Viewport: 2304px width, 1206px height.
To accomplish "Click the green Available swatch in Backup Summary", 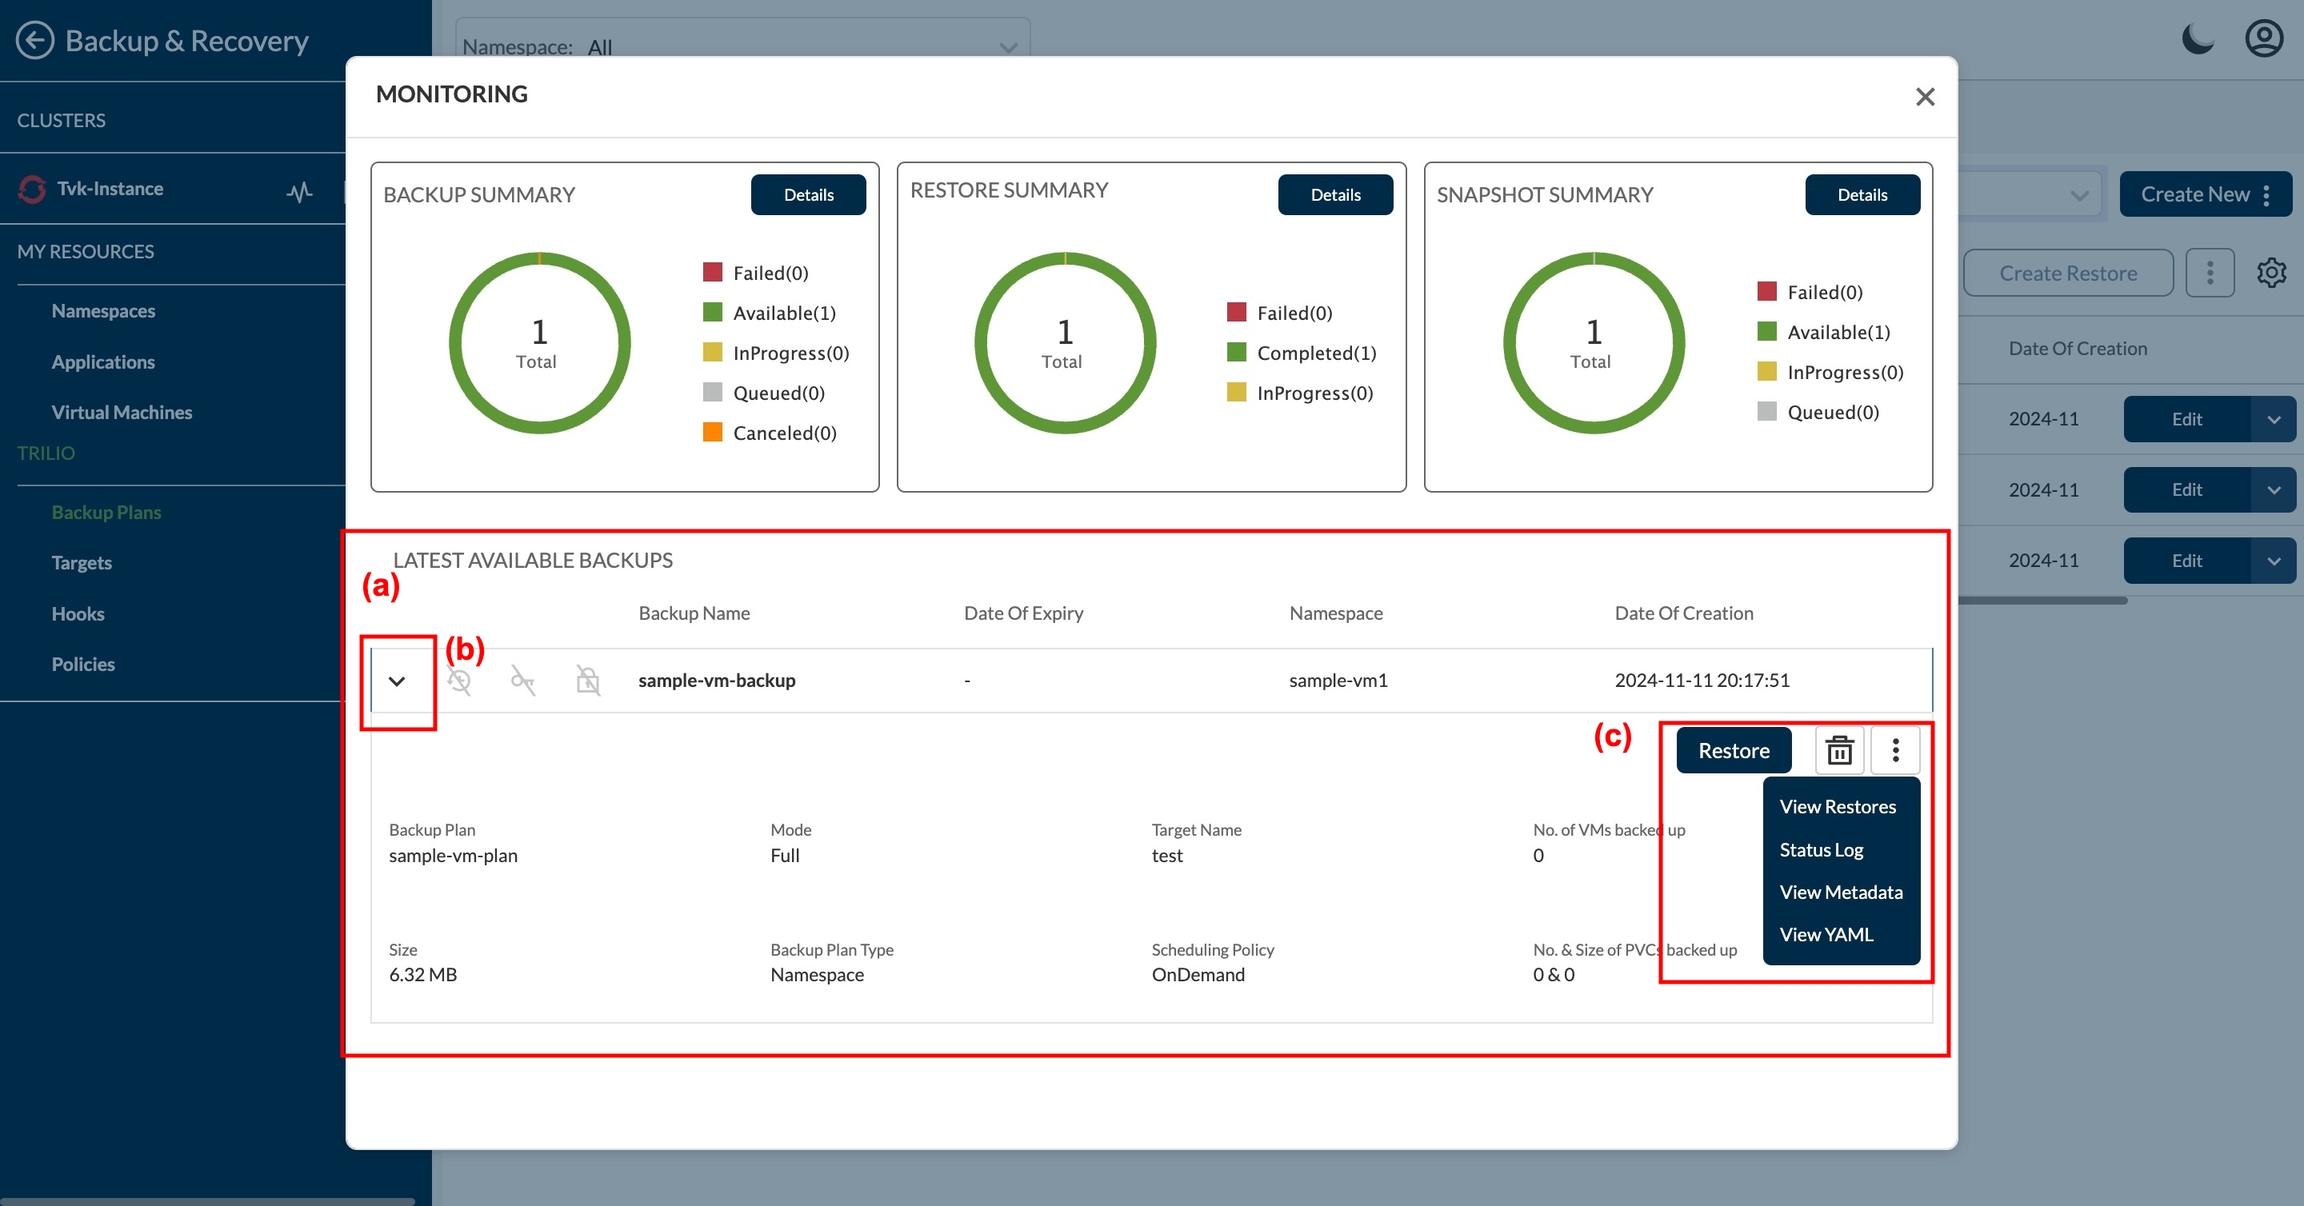I will point(712,313).
